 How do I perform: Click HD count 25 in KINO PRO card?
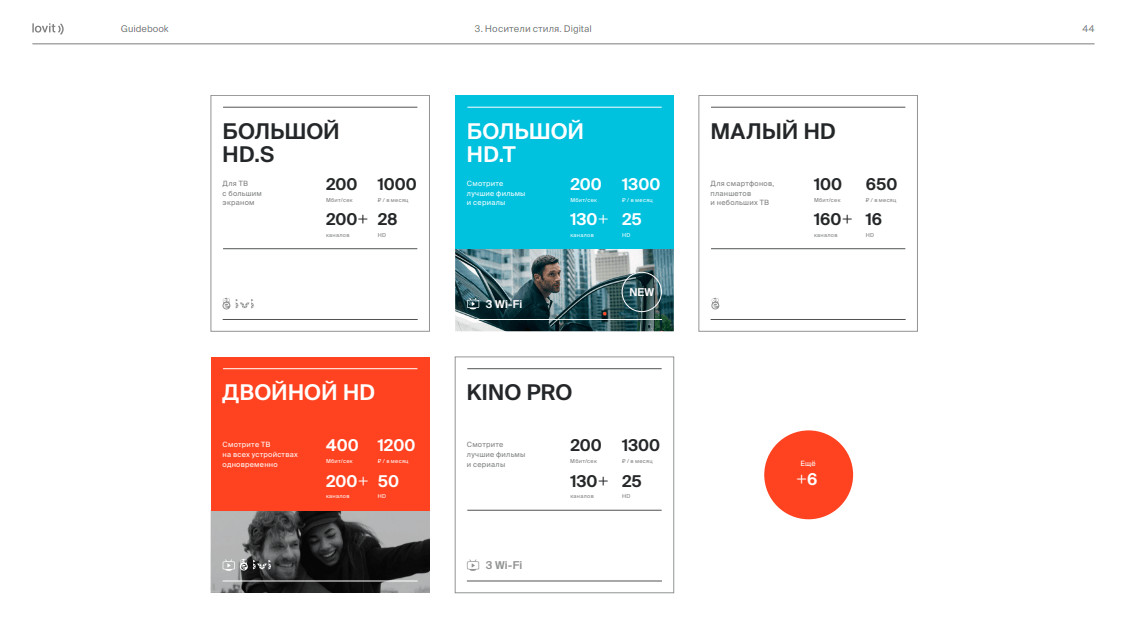click(x=632, y=481)
